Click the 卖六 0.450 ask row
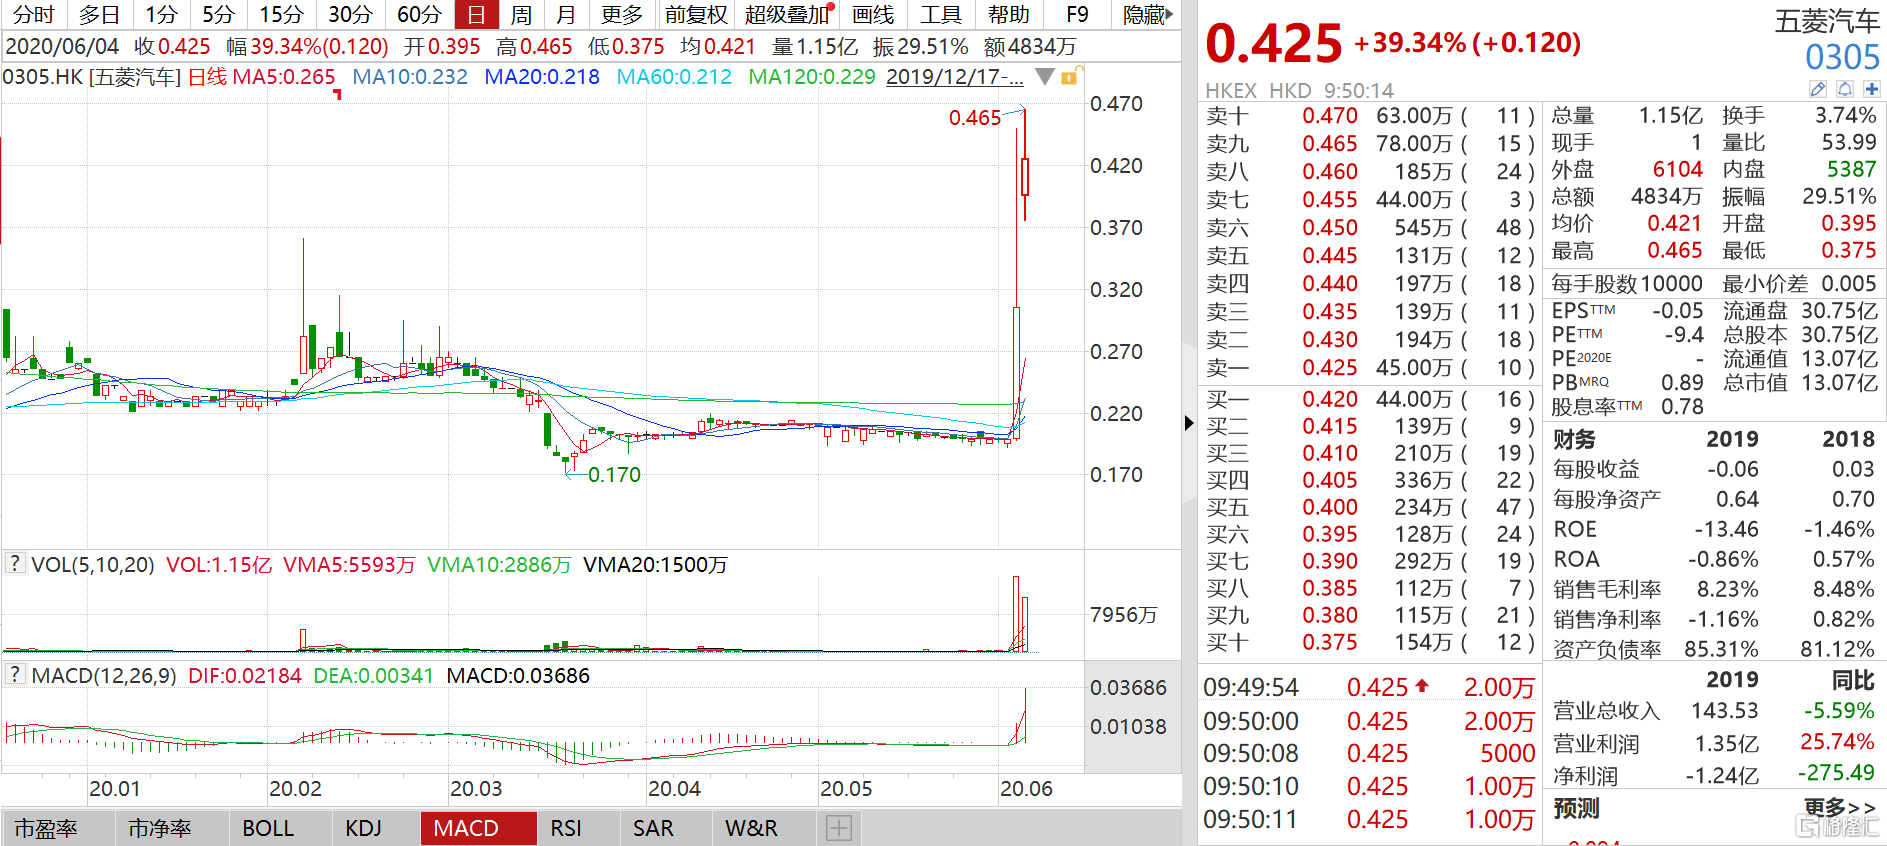Screen dimensions: 1887x846 point(1369,228)
